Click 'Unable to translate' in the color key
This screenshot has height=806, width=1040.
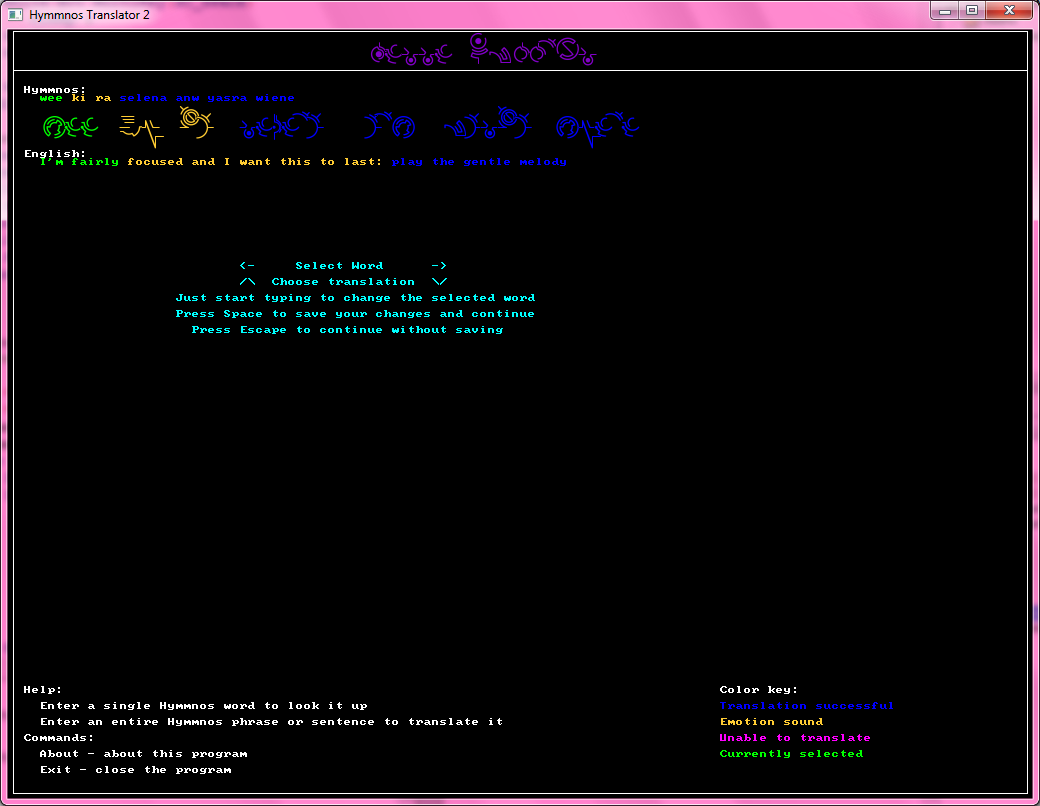click(794, 738)
